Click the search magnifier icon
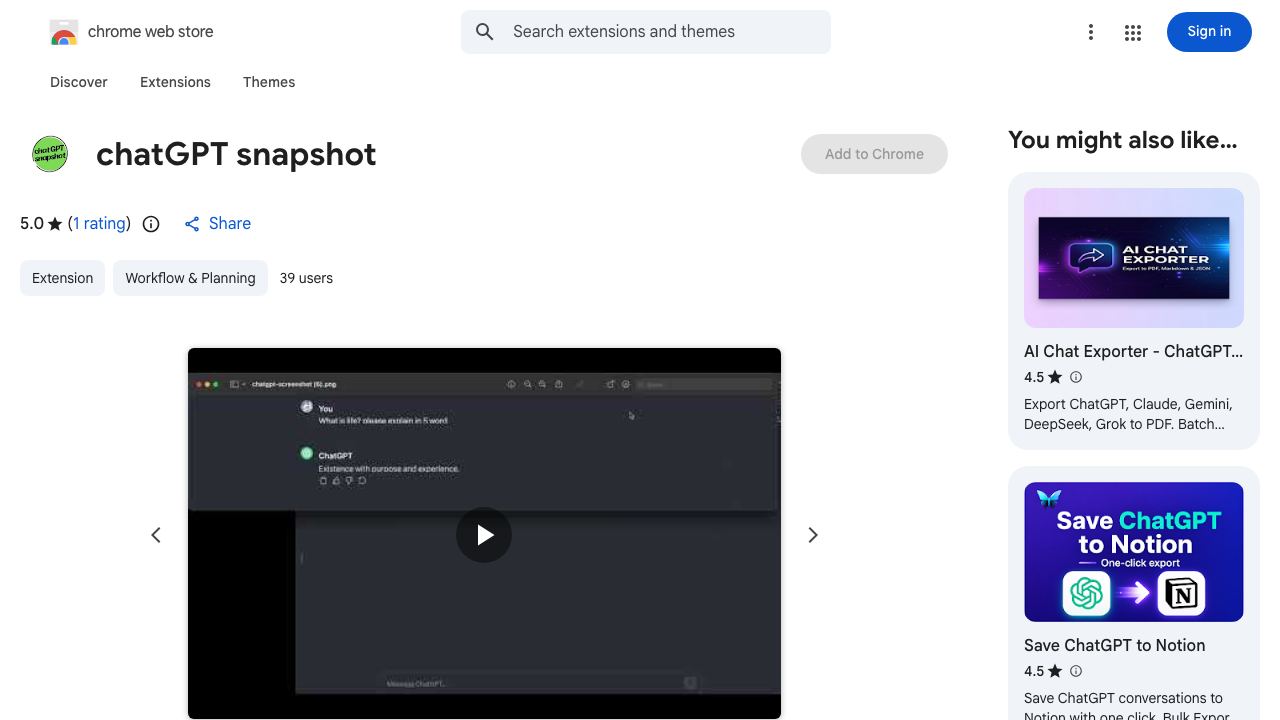Image resolution: width=1280 pixels, height=720 pixels. click(x=485, y=32)
